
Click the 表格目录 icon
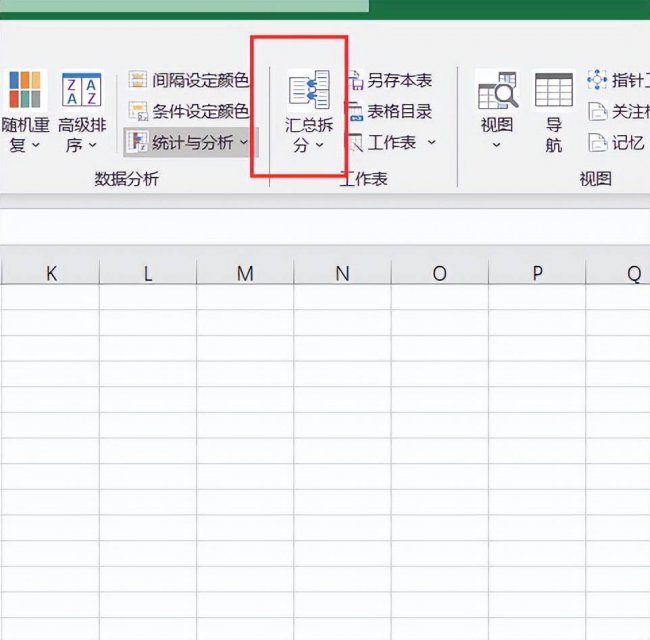(356, 112)
